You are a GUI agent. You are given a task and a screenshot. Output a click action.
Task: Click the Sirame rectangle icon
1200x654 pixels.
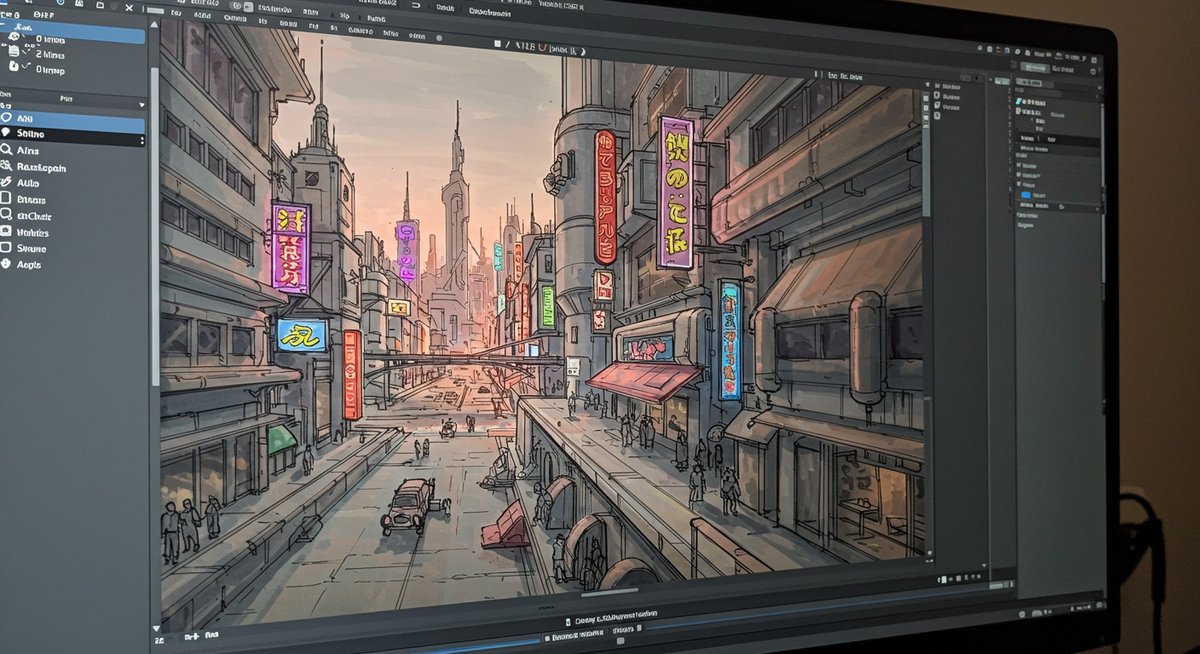coord(7,248)
